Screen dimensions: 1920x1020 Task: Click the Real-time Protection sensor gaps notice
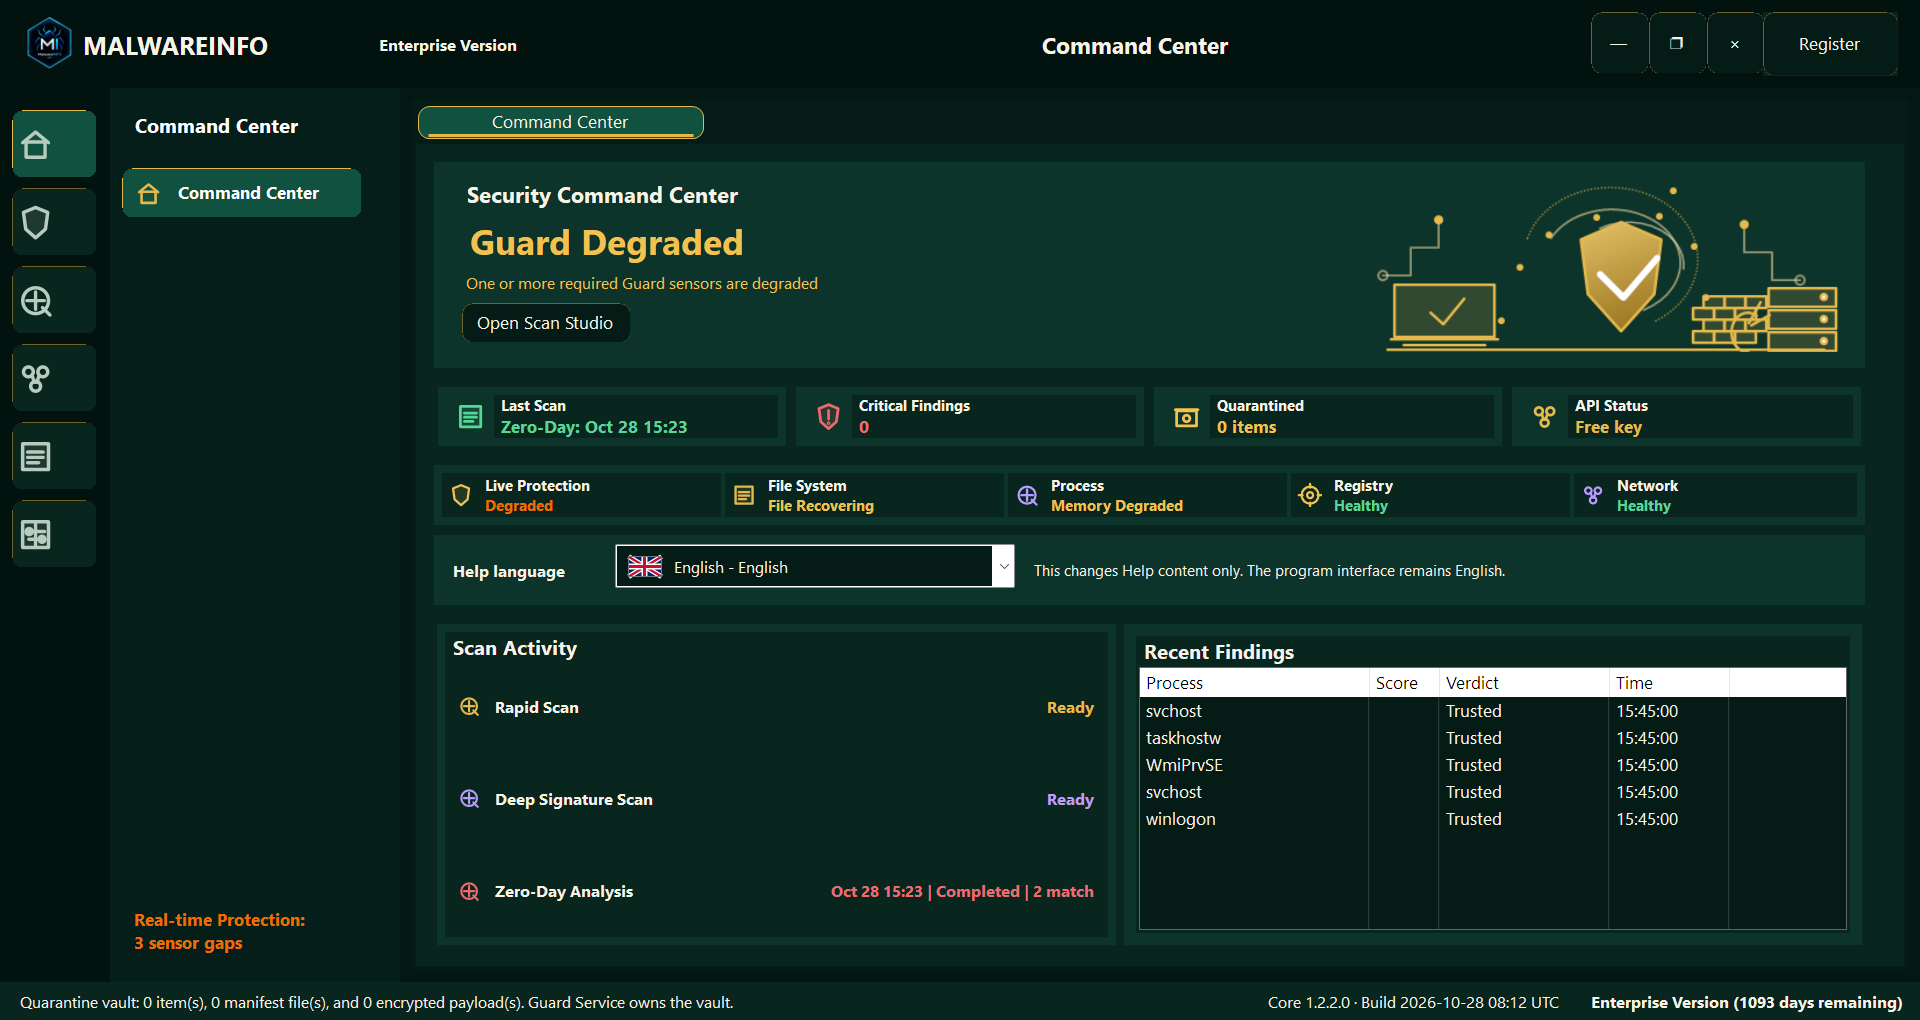(220, 931)
